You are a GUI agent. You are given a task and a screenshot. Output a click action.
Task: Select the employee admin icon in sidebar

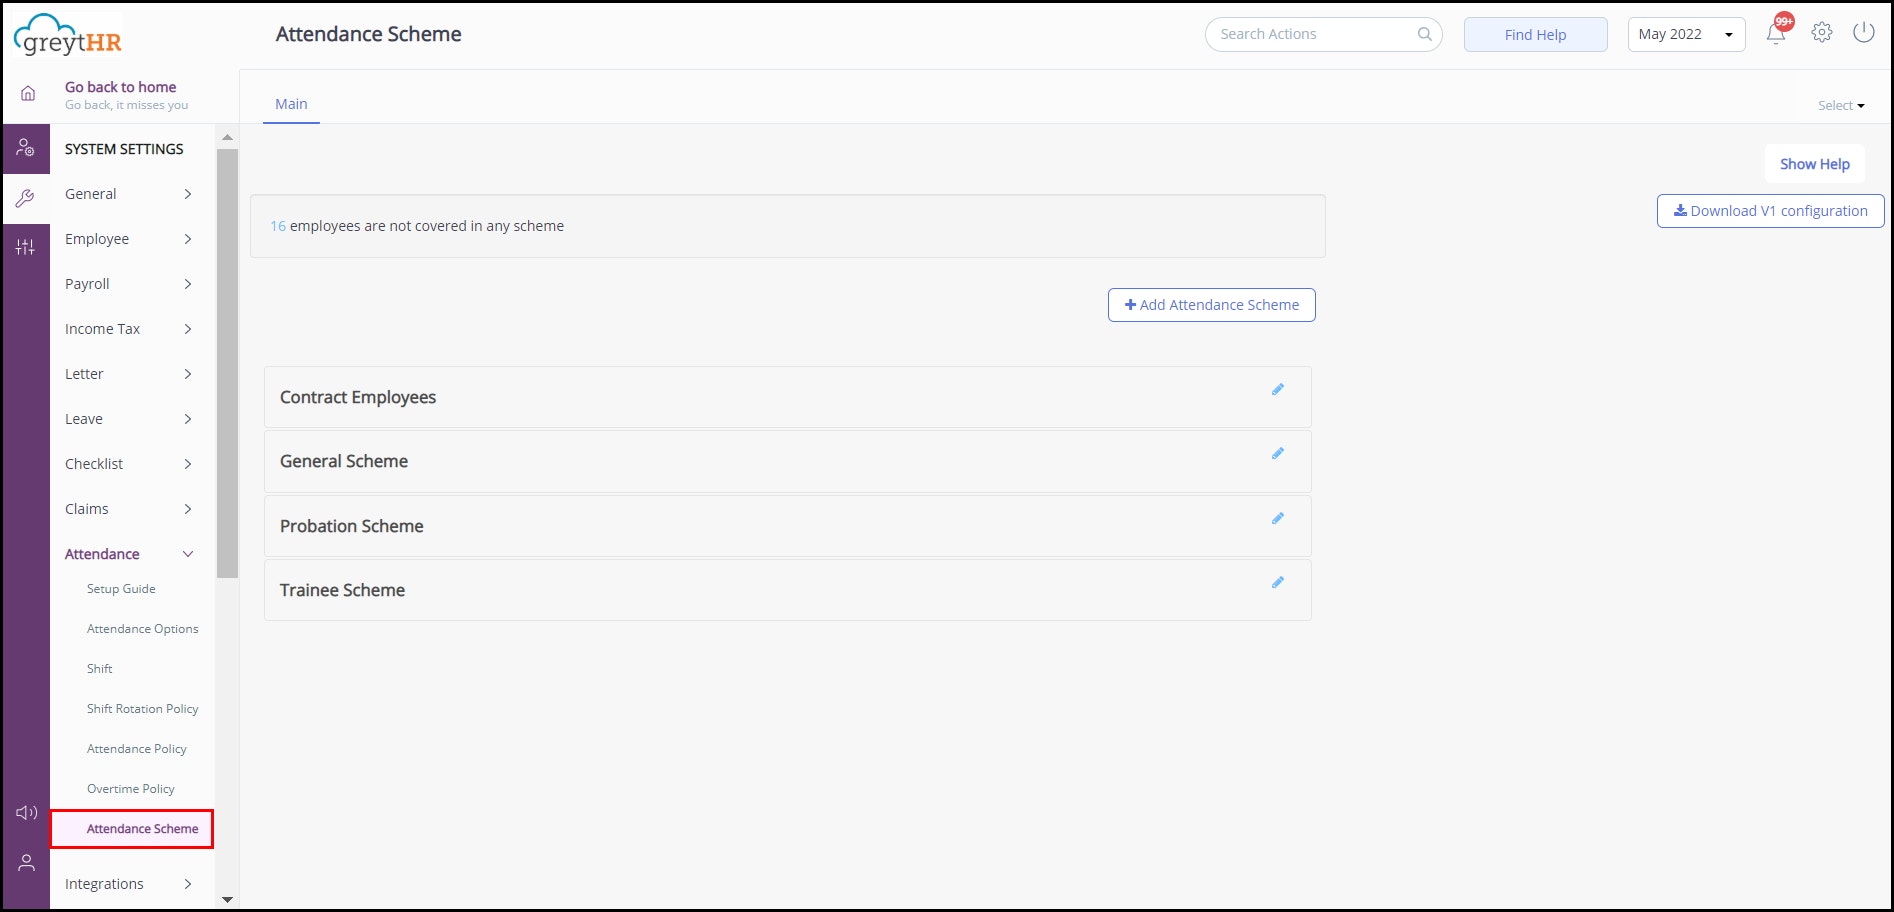tap(26, 148)
